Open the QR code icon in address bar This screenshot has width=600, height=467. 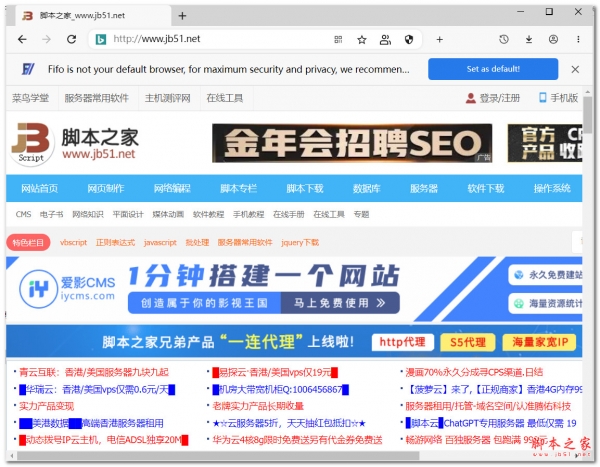[x=338, y=39]
